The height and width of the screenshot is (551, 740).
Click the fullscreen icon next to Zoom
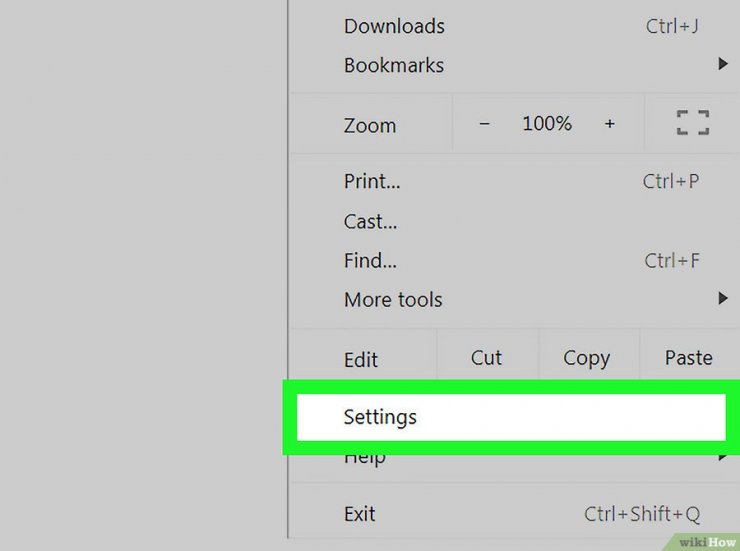pos(692,123)
